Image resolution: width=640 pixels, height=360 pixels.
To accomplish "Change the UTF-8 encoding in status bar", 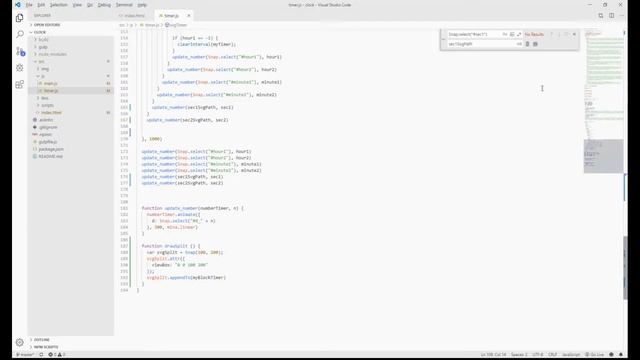I will 538,355.
